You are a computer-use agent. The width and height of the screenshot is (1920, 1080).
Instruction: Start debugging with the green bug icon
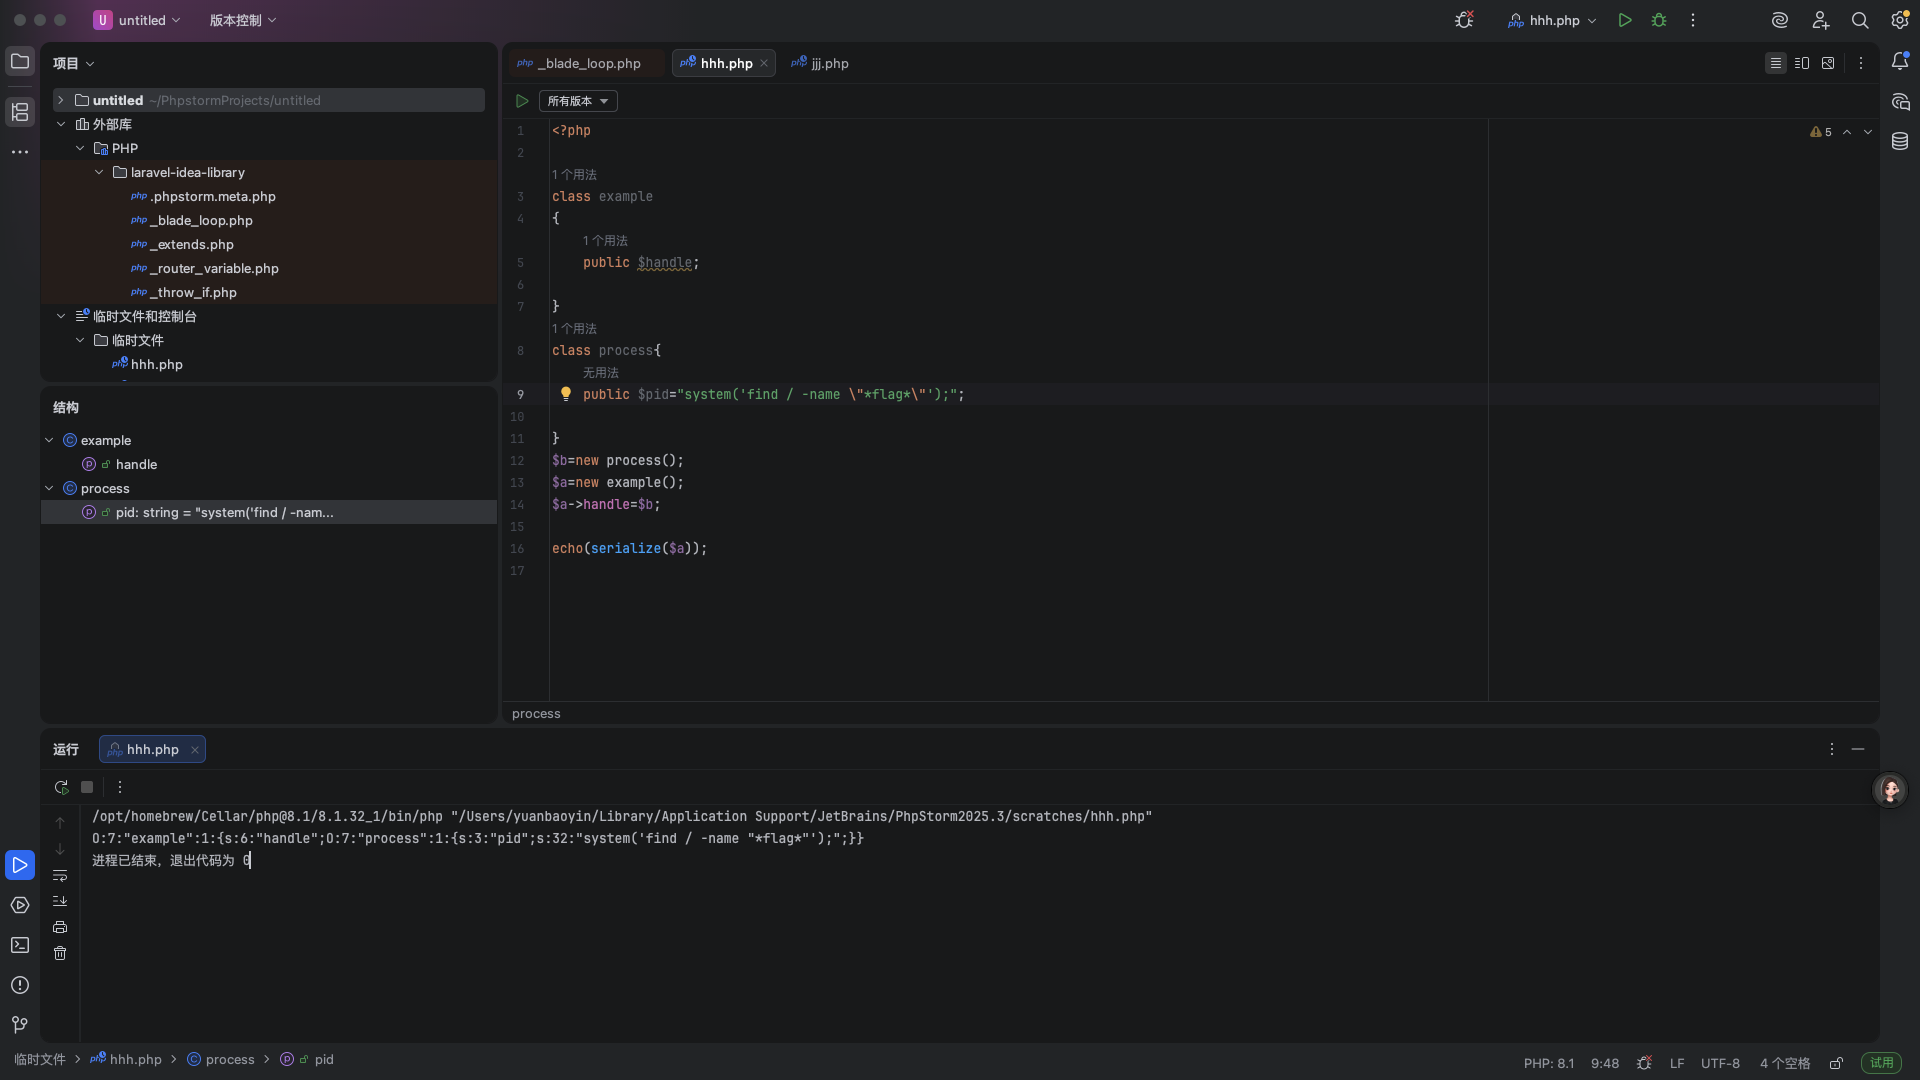coord(1659,20)
